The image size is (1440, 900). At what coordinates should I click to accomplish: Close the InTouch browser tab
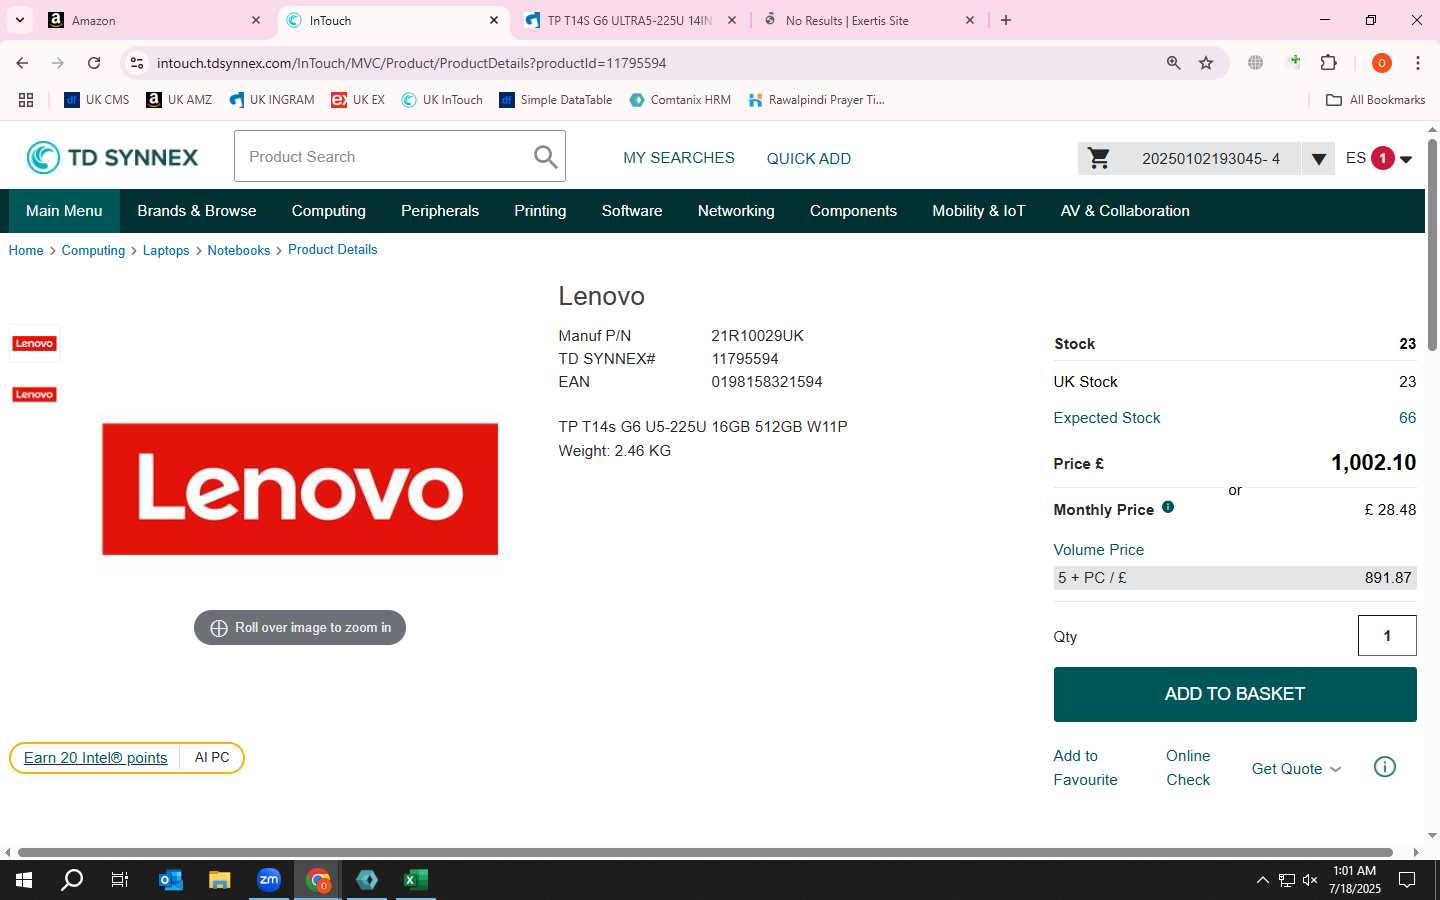[x=494, y=20]
